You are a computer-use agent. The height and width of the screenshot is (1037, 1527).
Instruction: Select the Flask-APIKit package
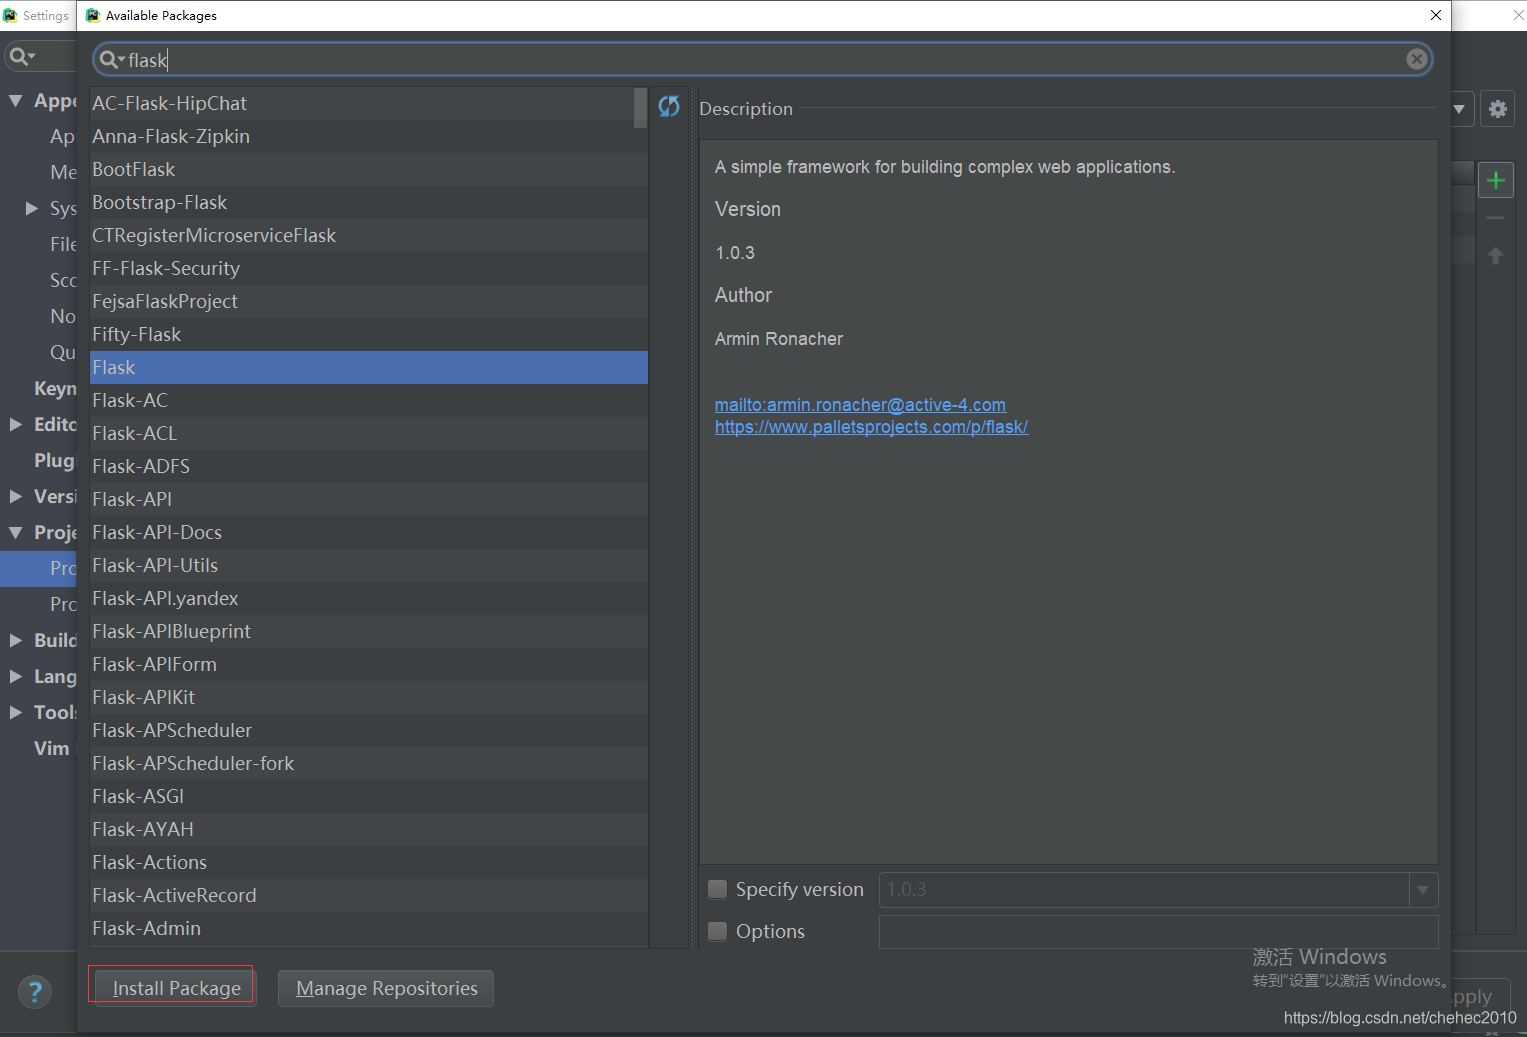[x=369, y=697]
